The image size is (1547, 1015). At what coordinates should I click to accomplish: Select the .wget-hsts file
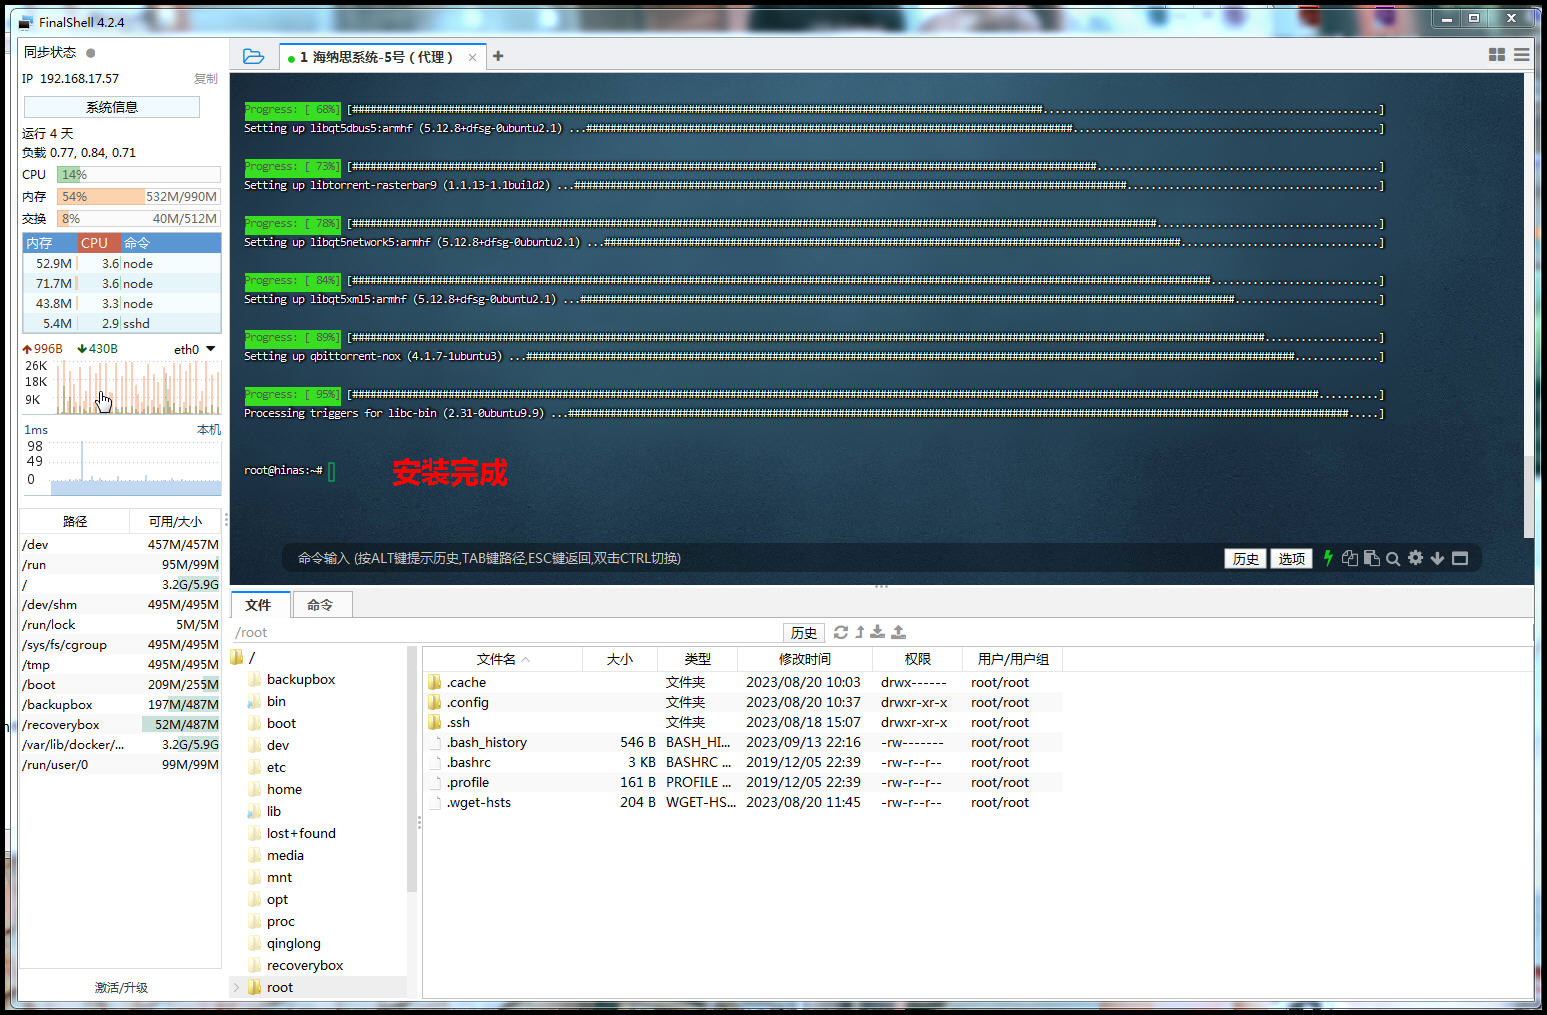[x=742, y=802]
